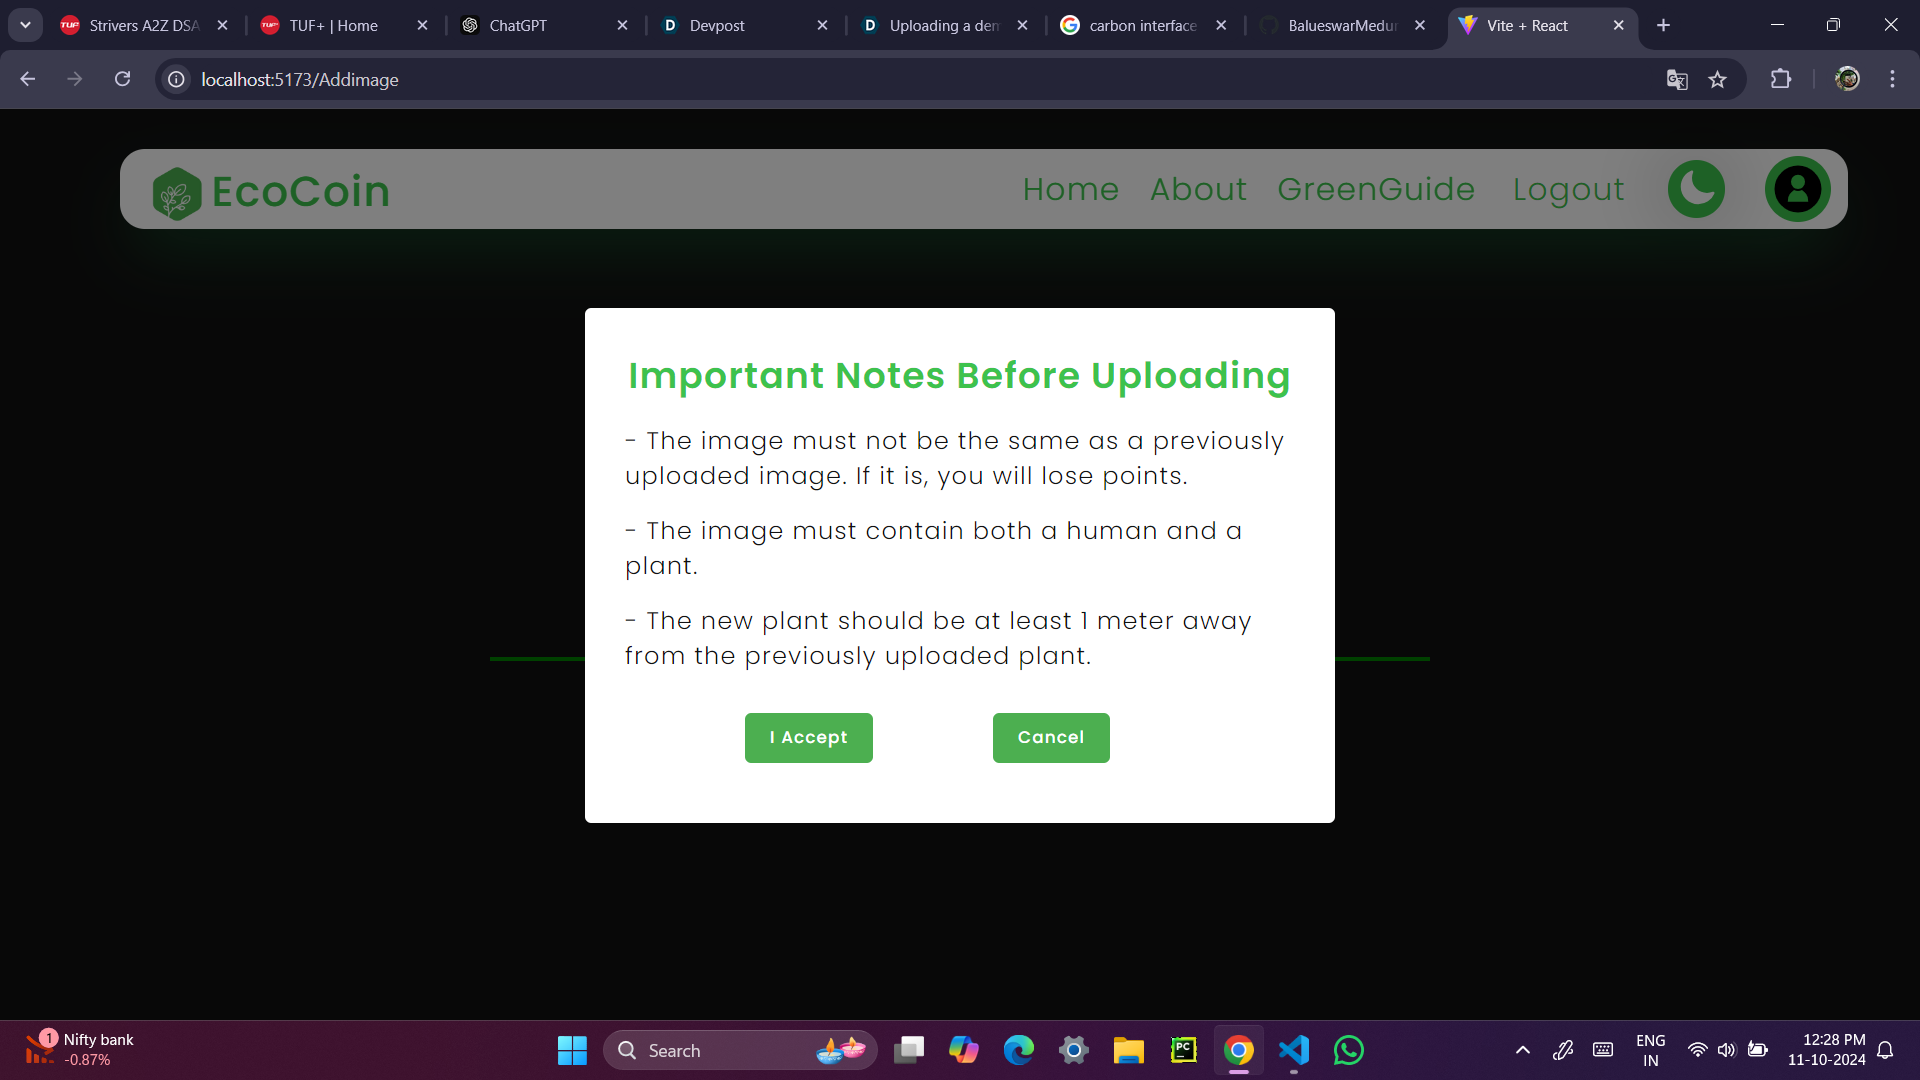Toggle dark mode moon icon
This screenshot has height=1080, width=1920.
click(1696, 189)
